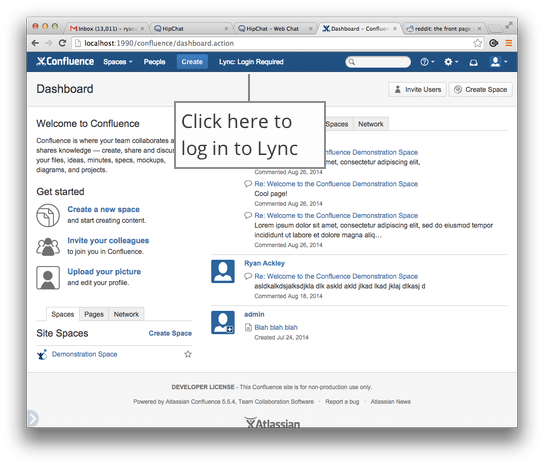
Task: Click the invite colleagues people icon
Action: (x=48, y=247)
